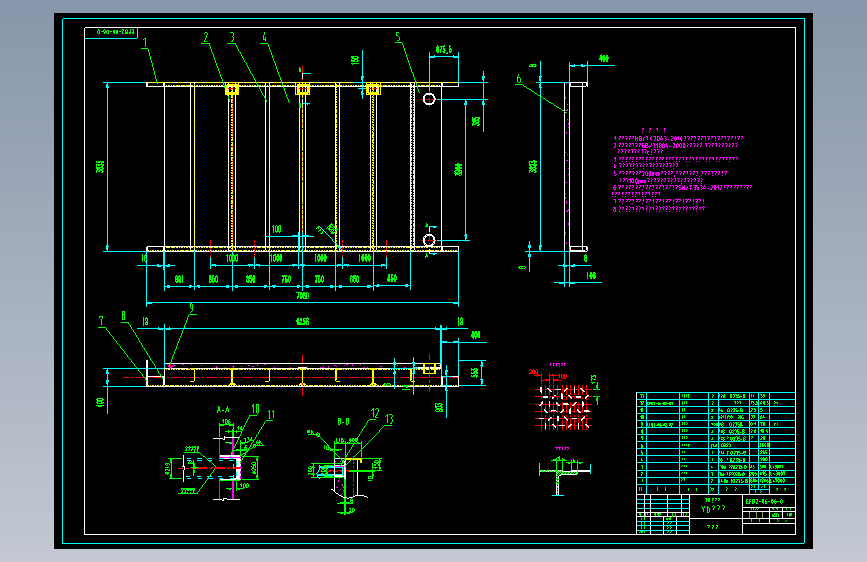Select the A-A section label

(x=223, y=410)
